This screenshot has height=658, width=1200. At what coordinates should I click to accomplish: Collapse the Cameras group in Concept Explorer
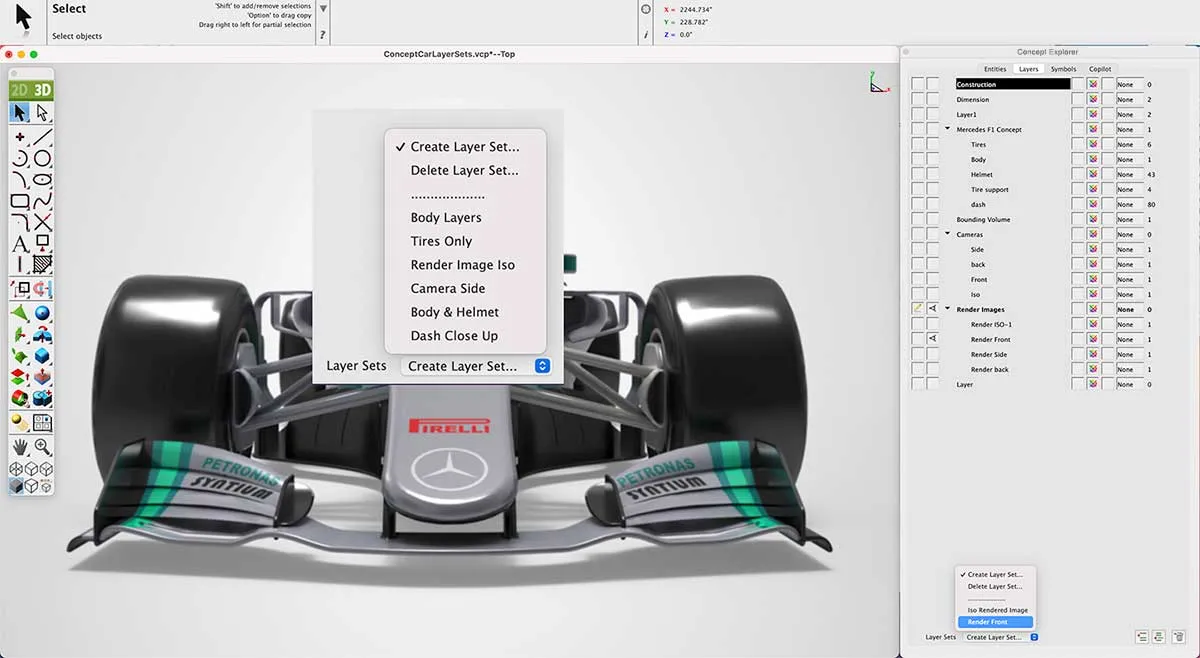point(946,234)
